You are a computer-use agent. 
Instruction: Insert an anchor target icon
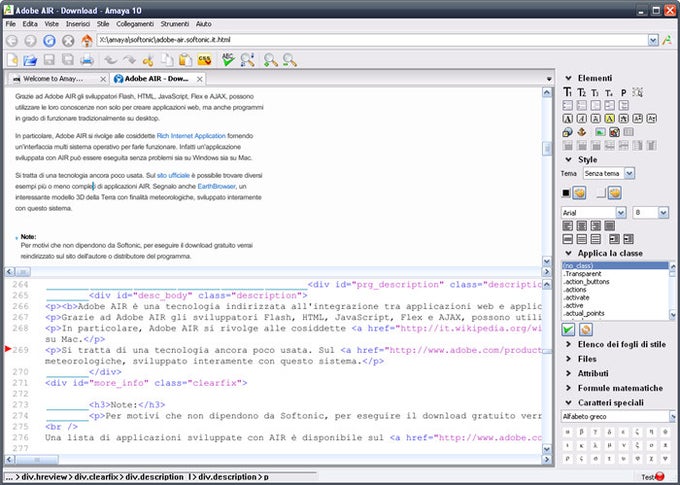click(x=582, y=132)
